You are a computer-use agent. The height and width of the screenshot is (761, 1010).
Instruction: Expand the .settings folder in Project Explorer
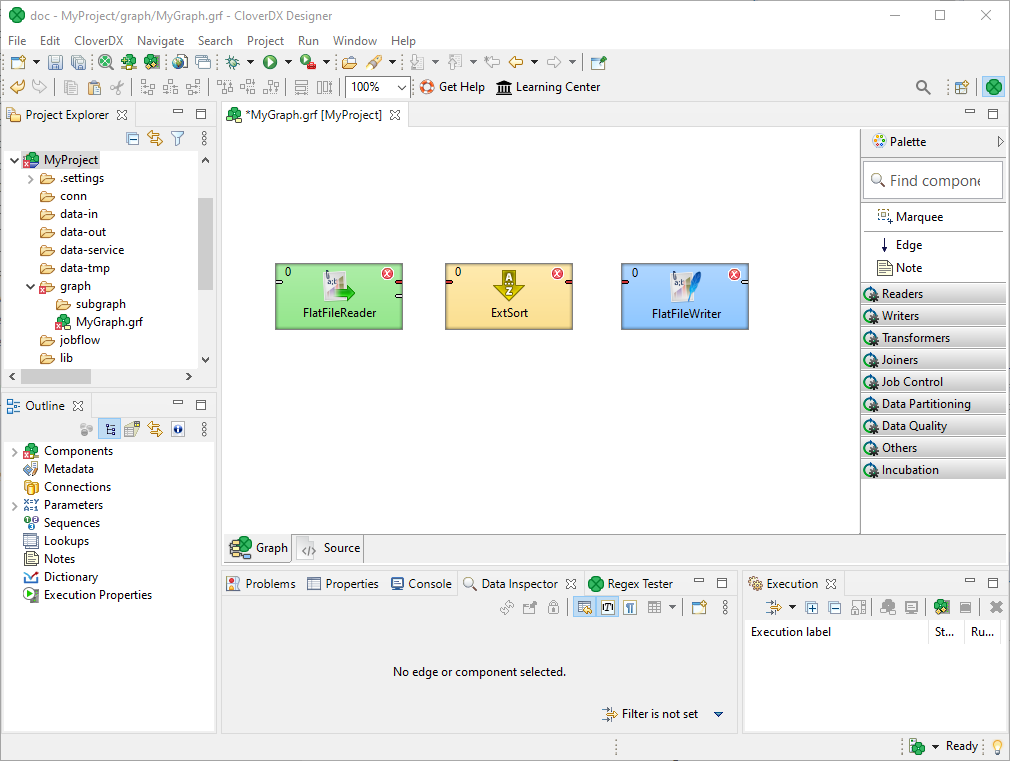pos(30,178)
